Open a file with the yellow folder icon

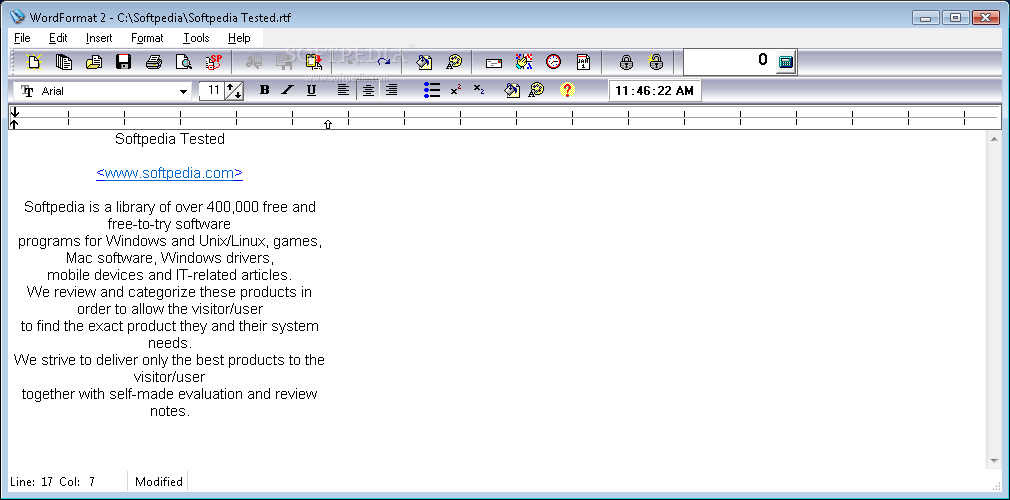point(94,62)
